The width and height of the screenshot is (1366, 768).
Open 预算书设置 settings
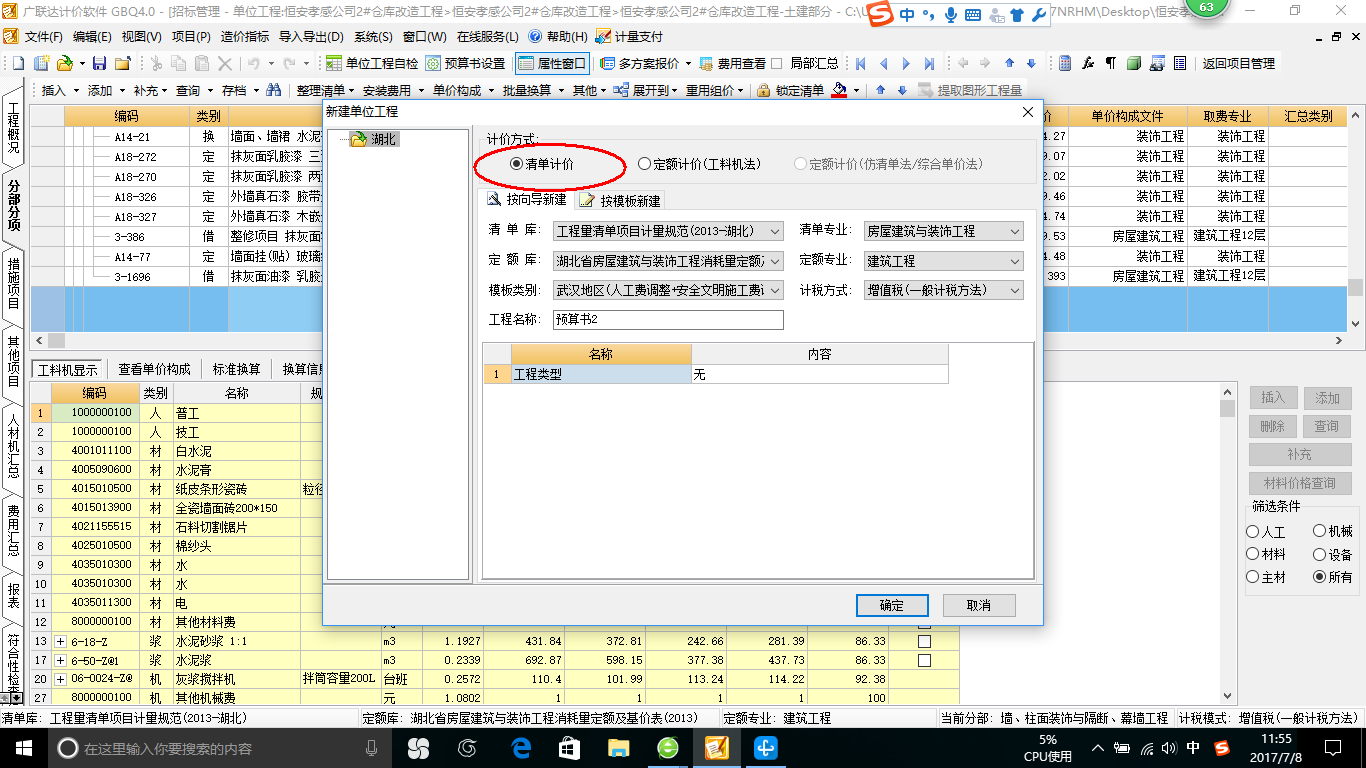tap(465, 63)
